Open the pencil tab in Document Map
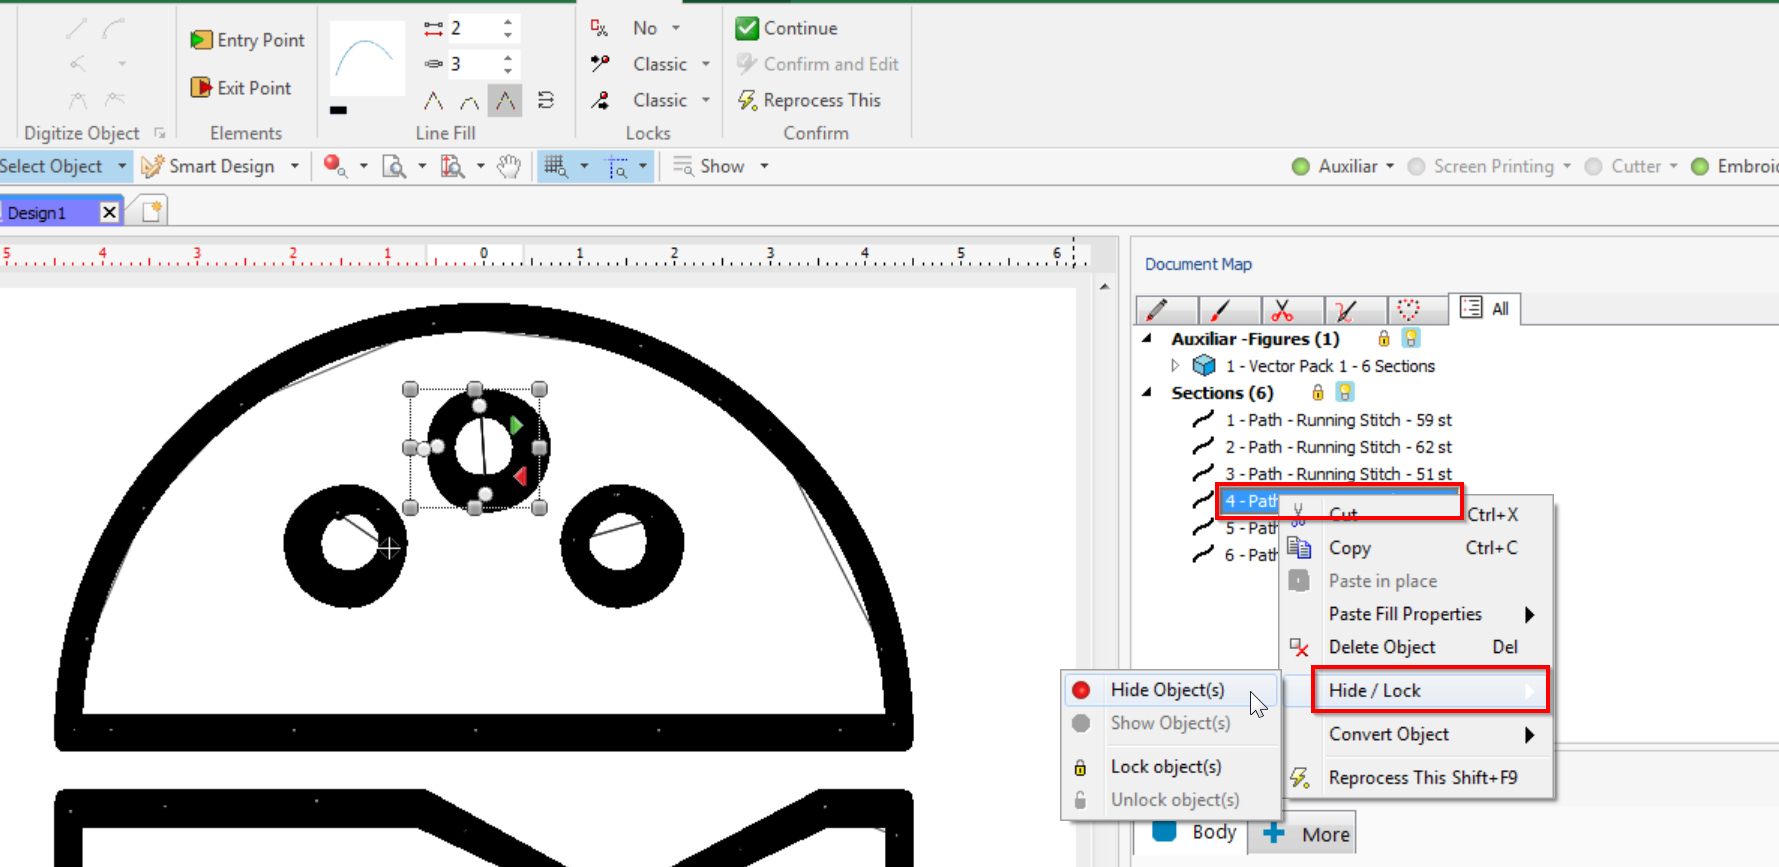This screenshot has height=867, width=1779. 1157,310
